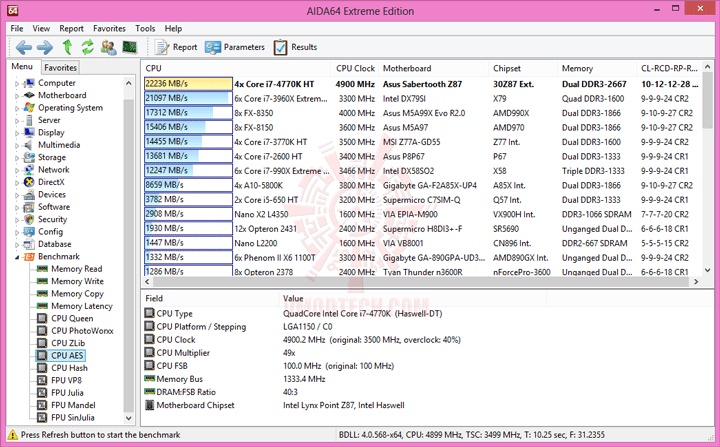Expand the Computer tree node
Screen dimensions: 720x447
tap(17, 84)
